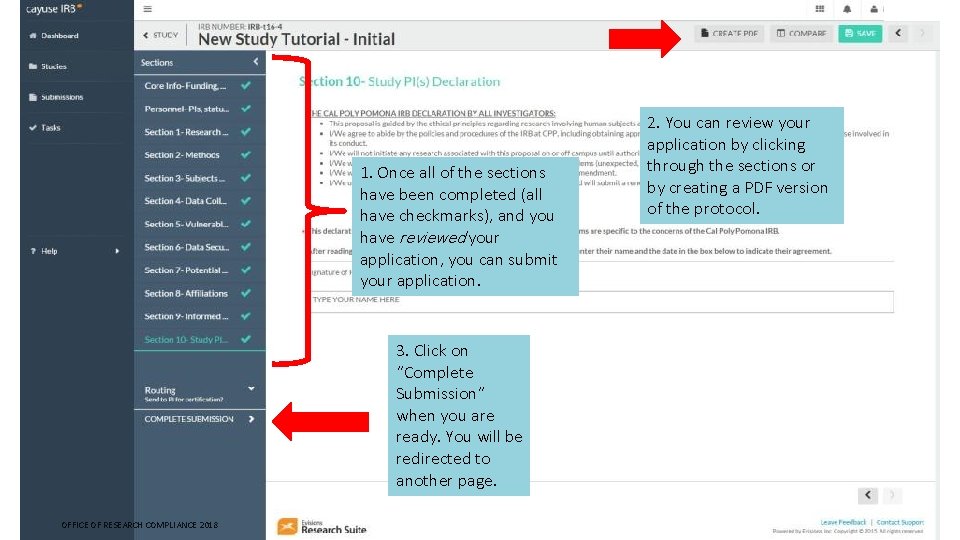Image resolution: width=960 pixels, height=540 pixels.
Task: Click checkmark beside Core Info-Funding
Action: coord(246,86)
